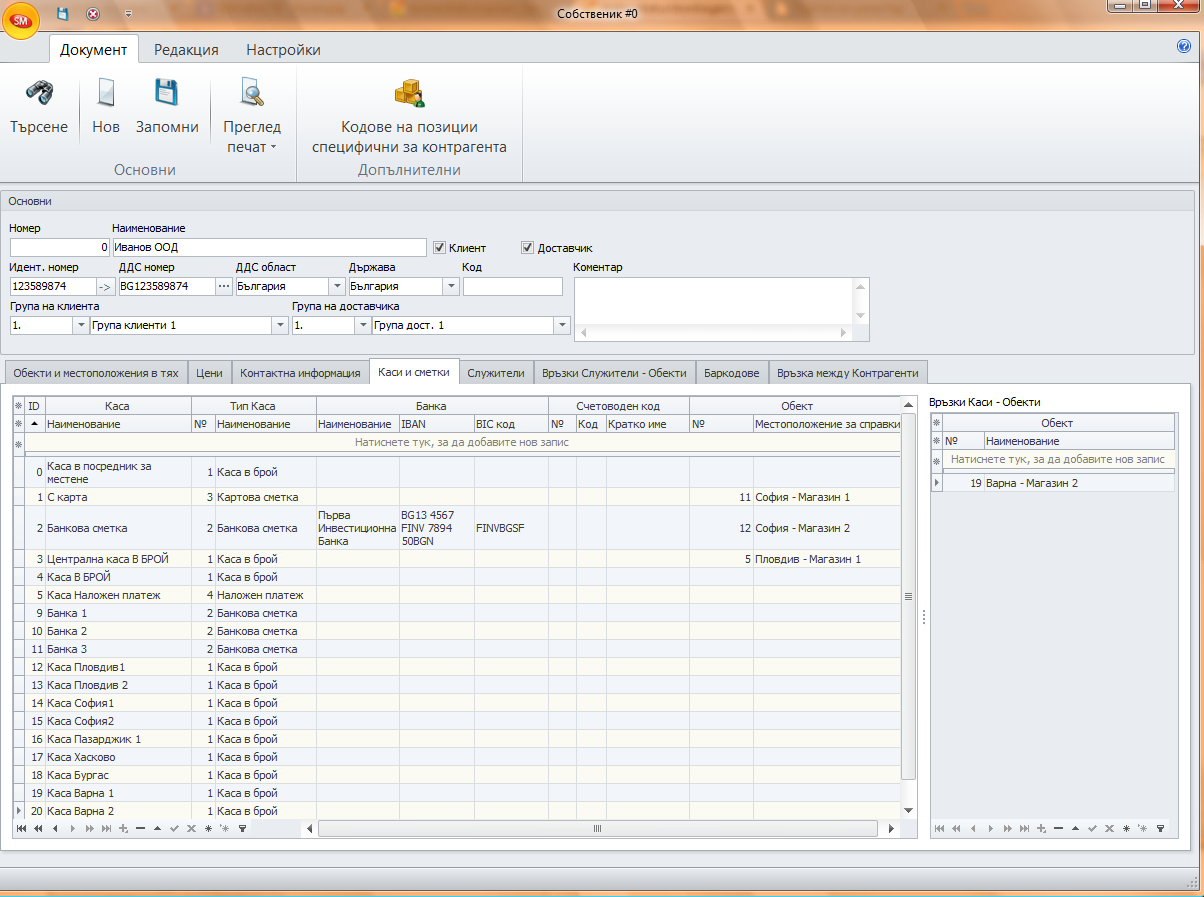The image size is (1204, 897).
Task: Open the Обекти и местоположения в тях tab
Action: (96, 373)
